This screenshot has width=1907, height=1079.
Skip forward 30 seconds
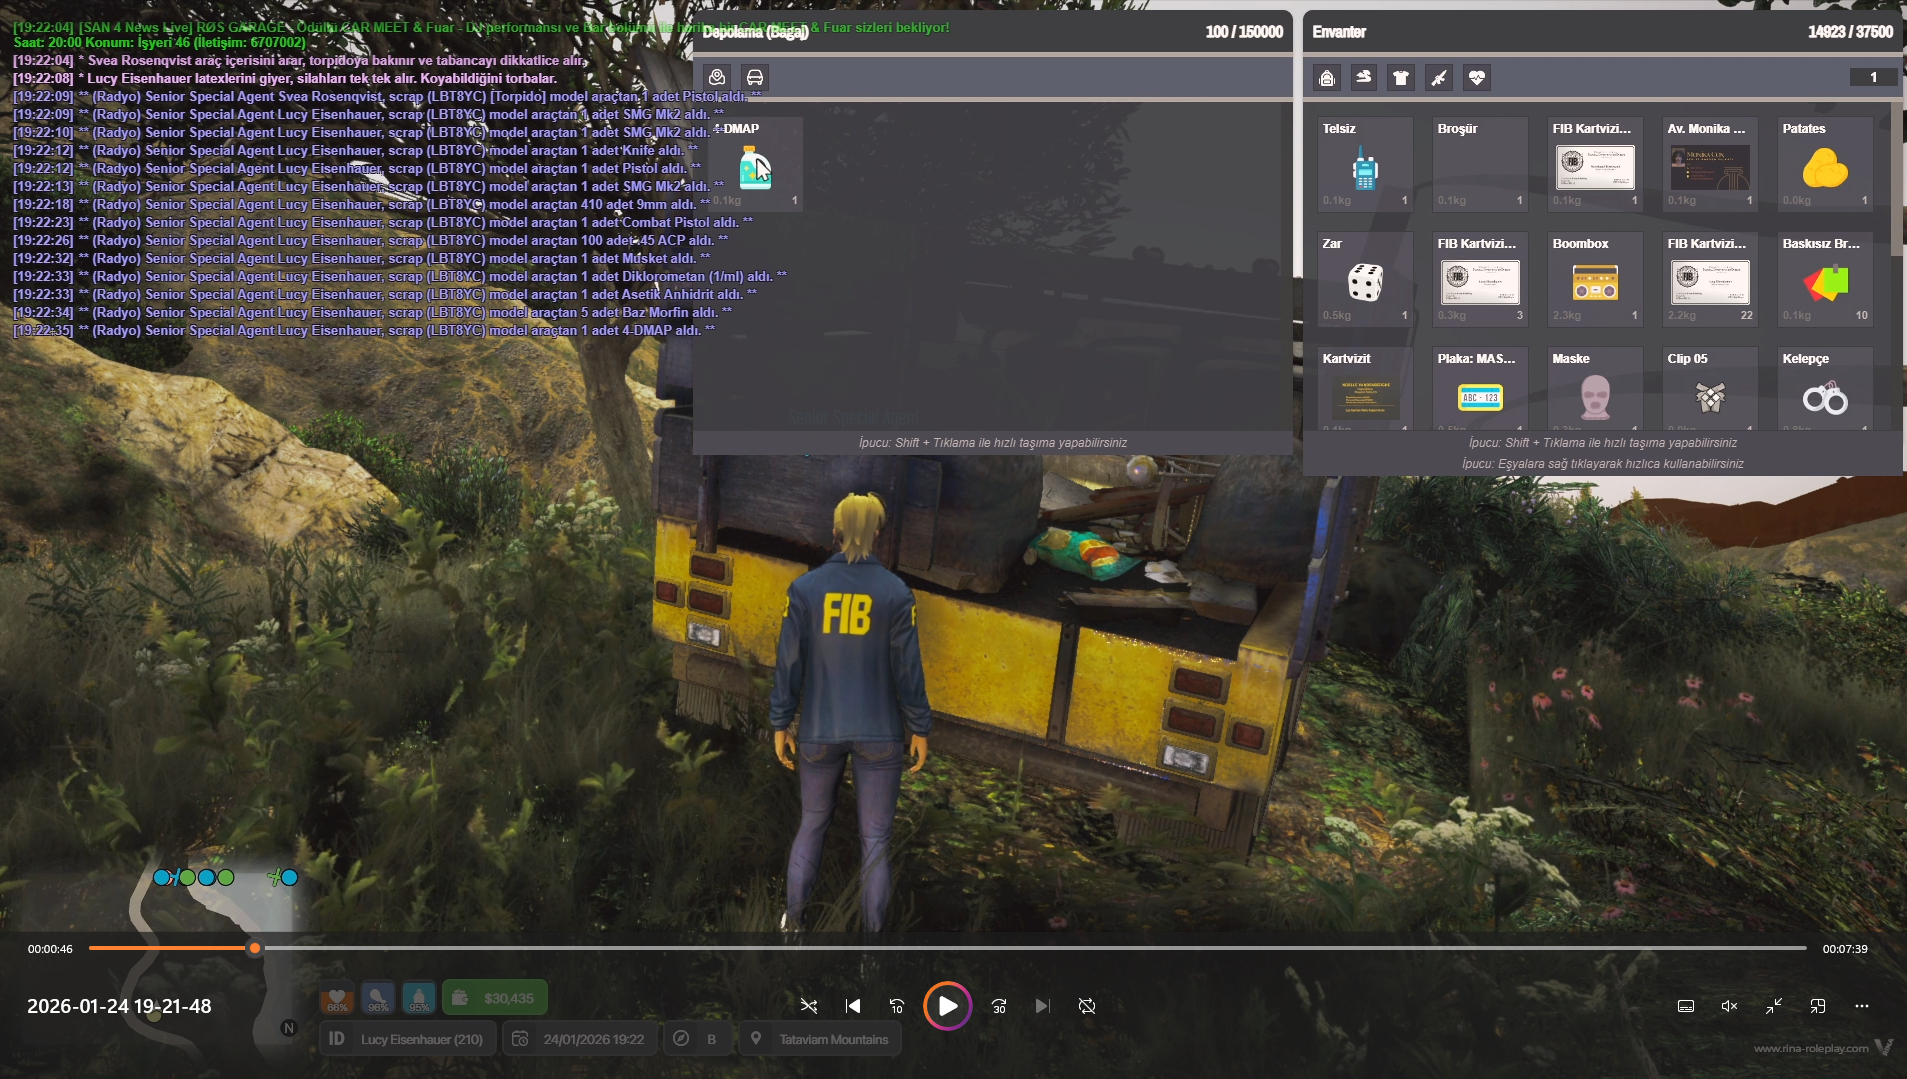(998, 1006)
